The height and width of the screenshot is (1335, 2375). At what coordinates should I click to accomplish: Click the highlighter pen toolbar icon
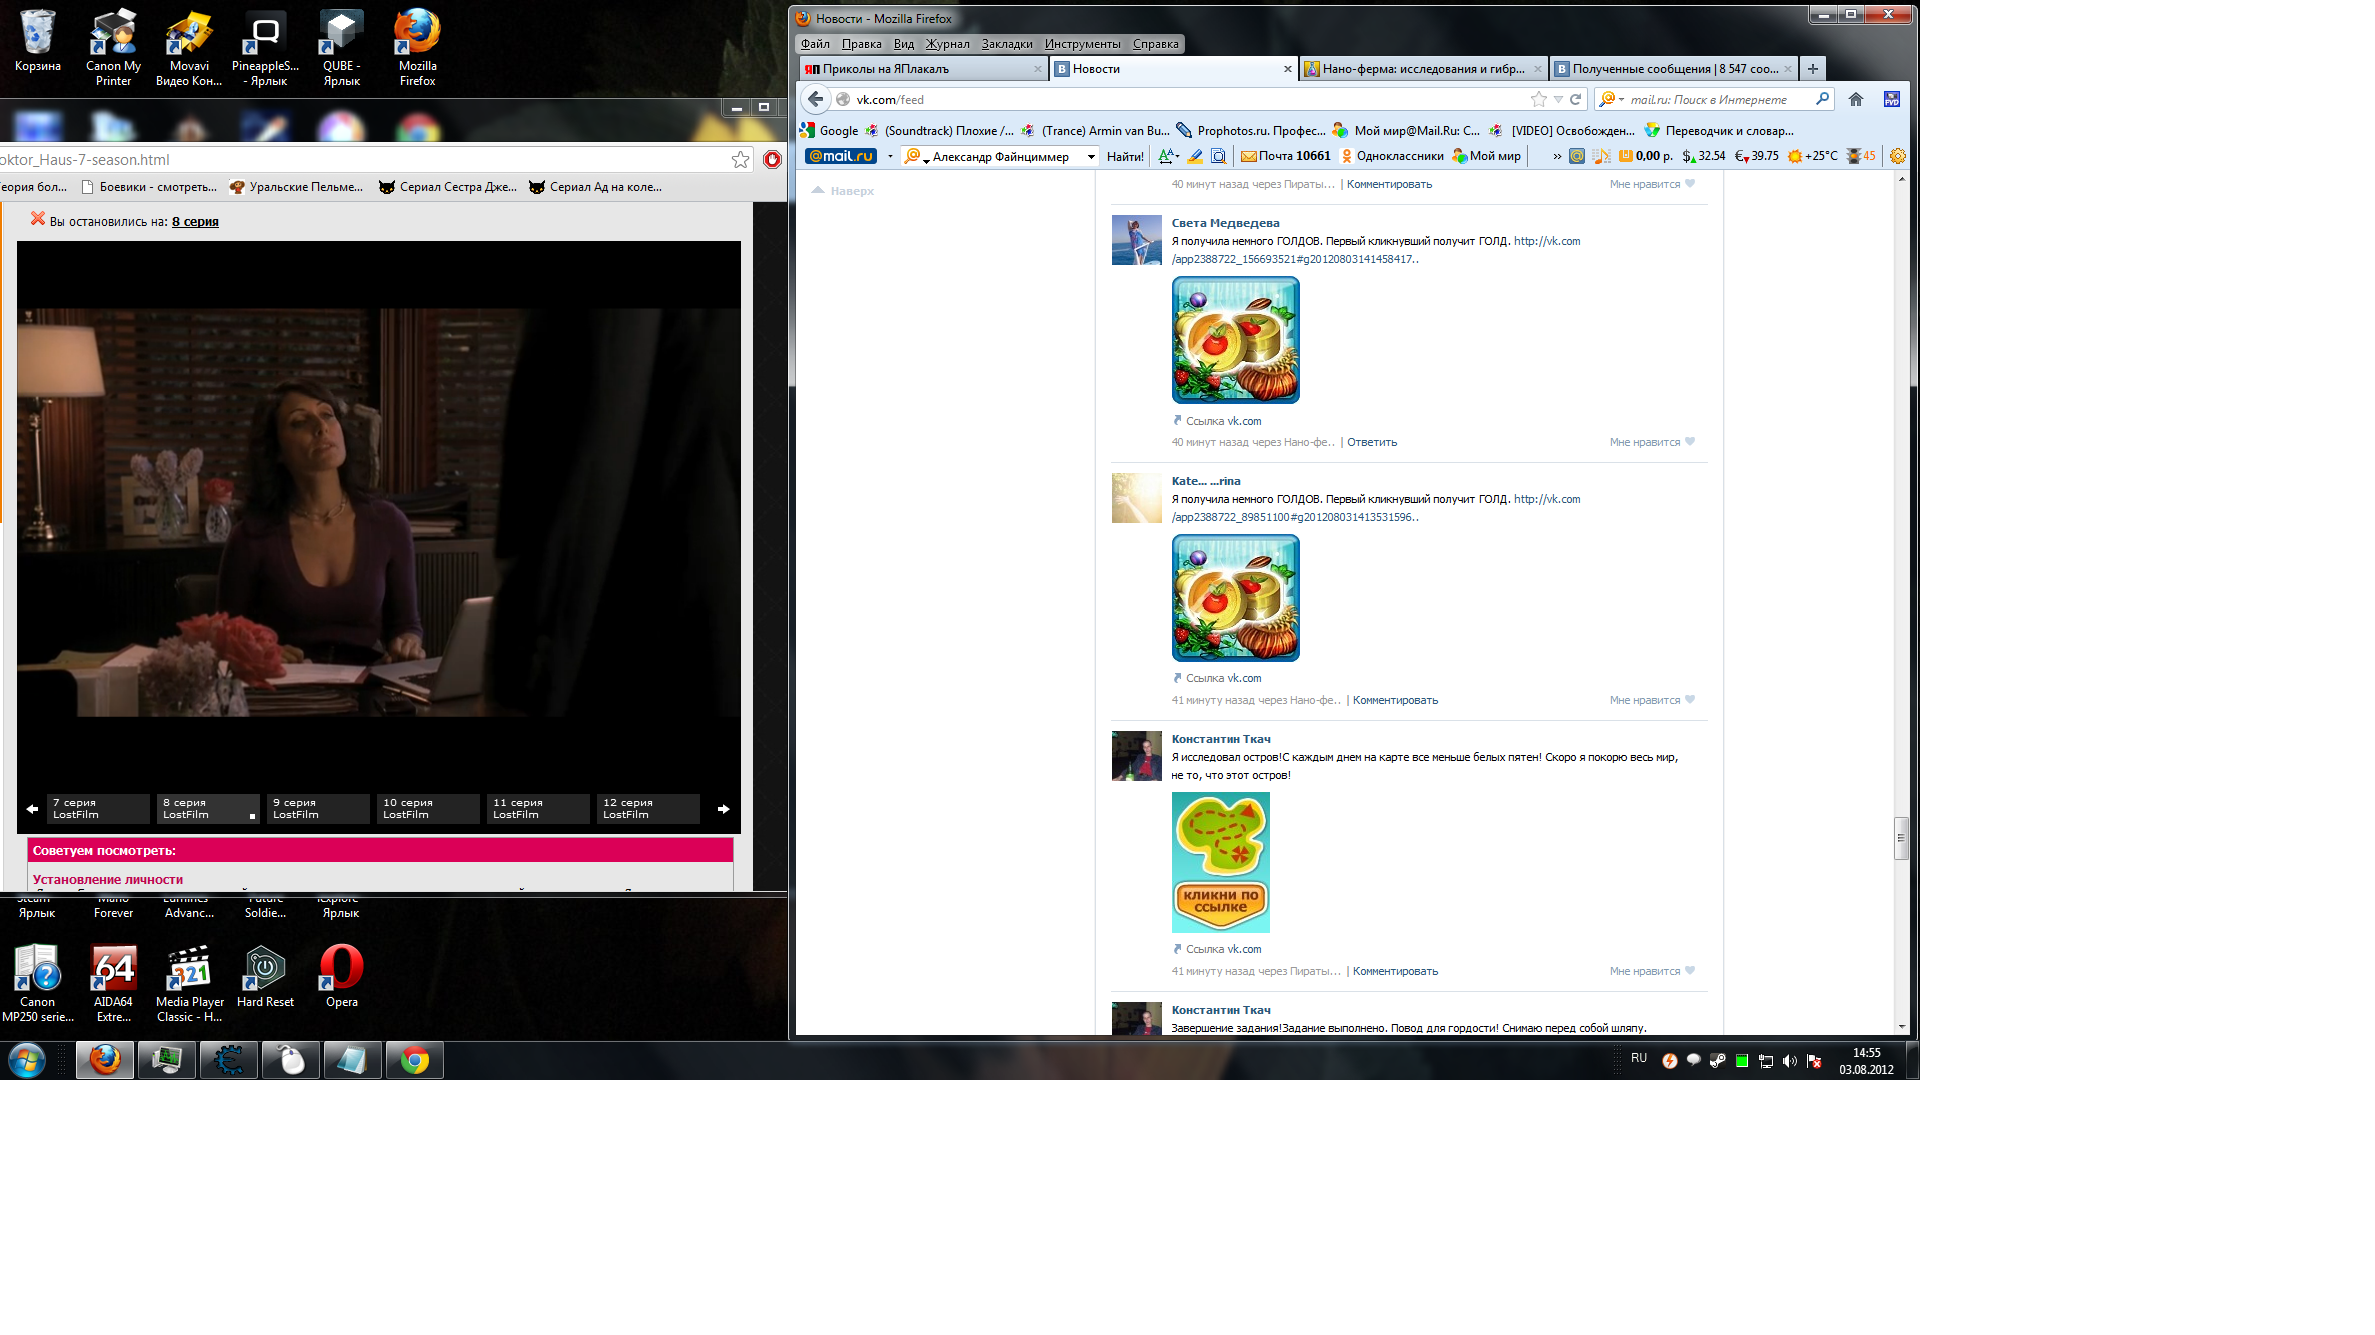(x=1194, y=156)
